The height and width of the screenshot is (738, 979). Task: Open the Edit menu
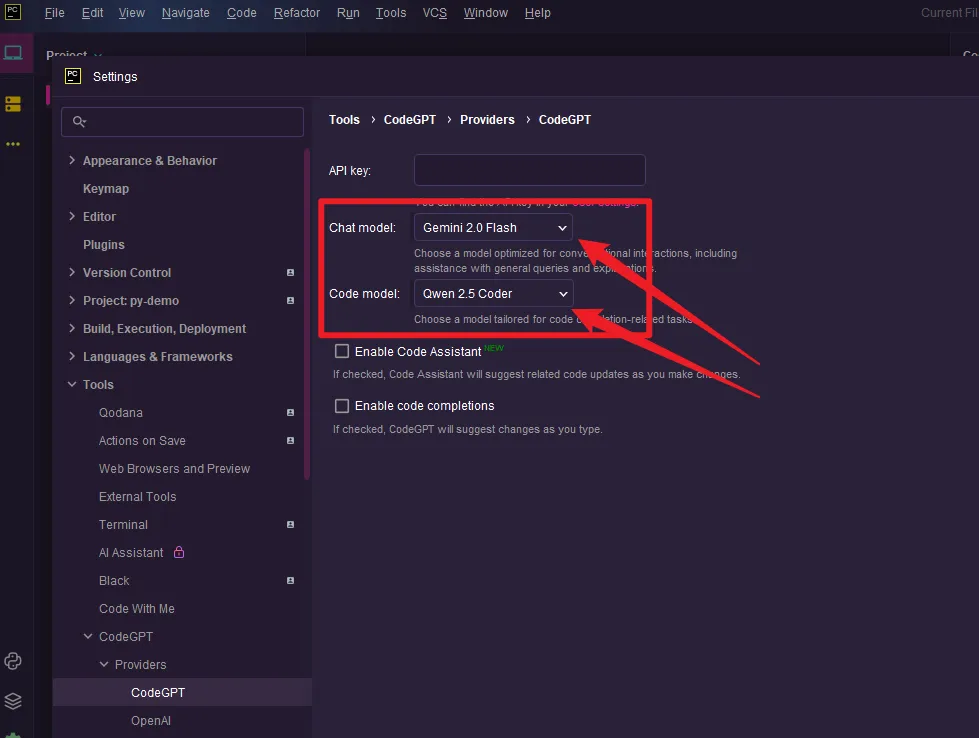pyautogui.click(x=92, y=12)
